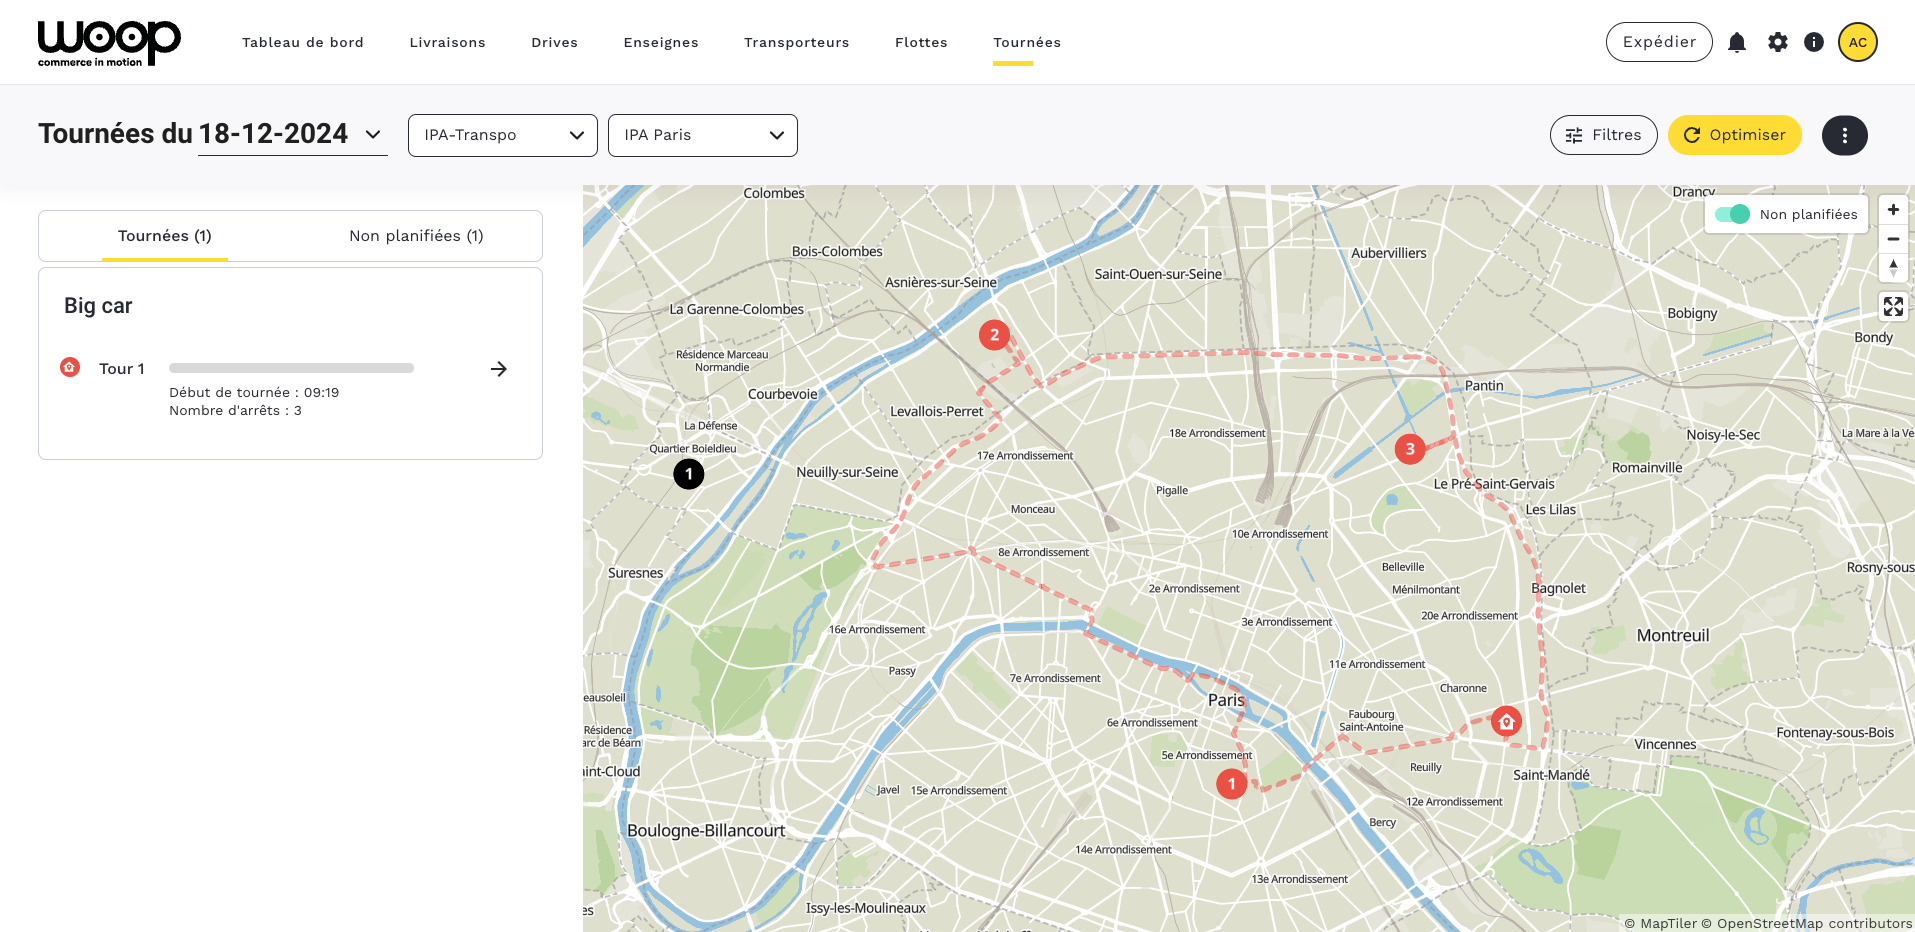The height and width of the screenshot is (932, 1915).
Task: Toggle the Non planifiées map switch
Action: tap(1732, 214)
